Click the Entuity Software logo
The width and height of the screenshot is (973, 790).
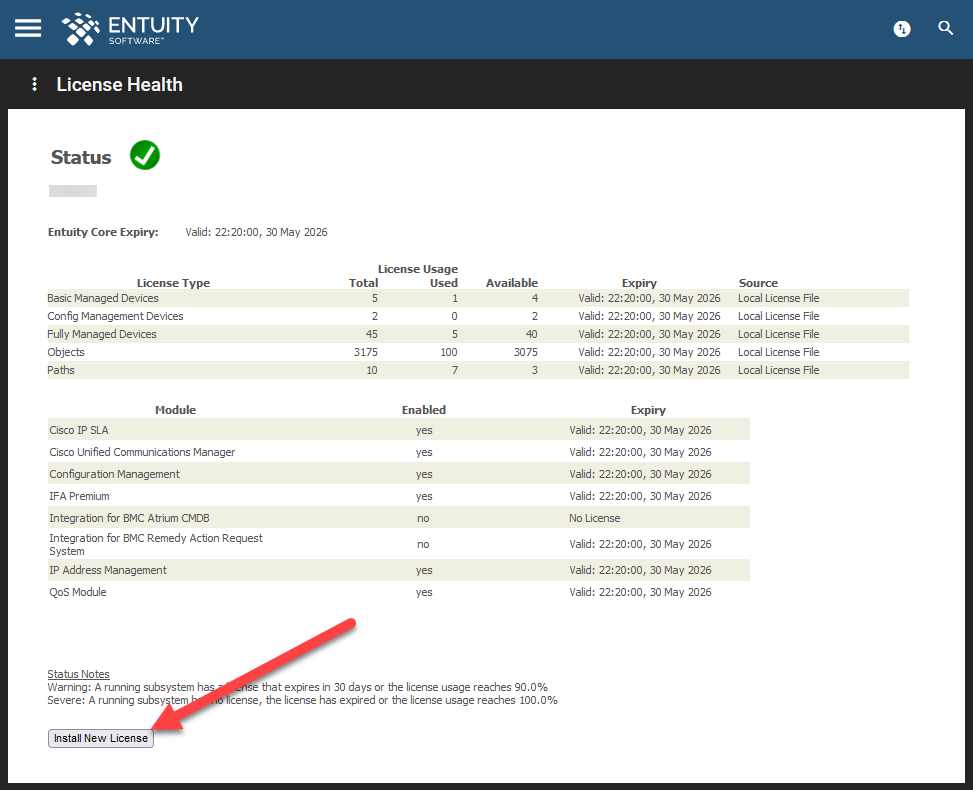tap(130, 29)
